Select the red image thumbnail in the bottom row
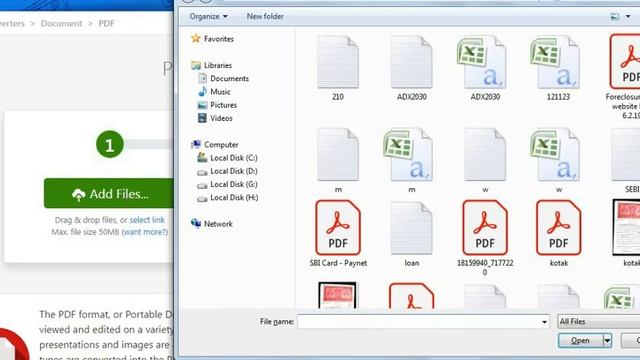640x360 pixels. point(337,295)
